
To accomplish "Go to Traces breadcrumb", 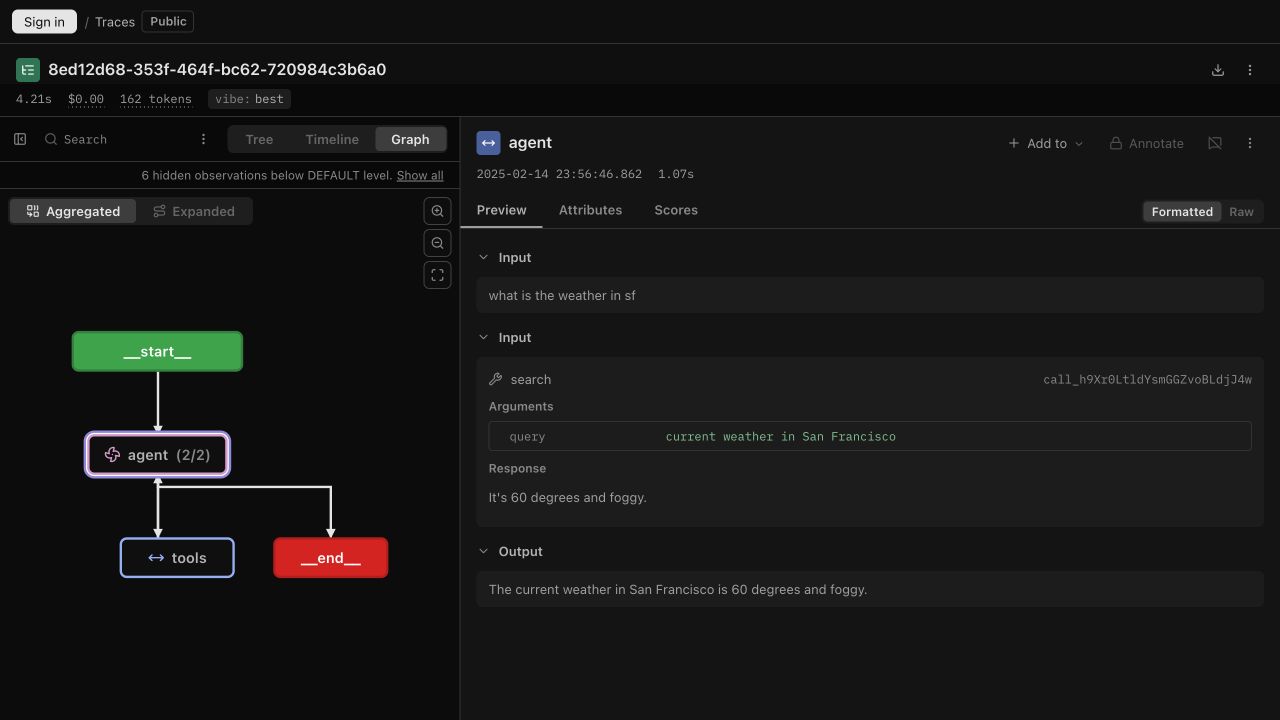I will (115, 21).
